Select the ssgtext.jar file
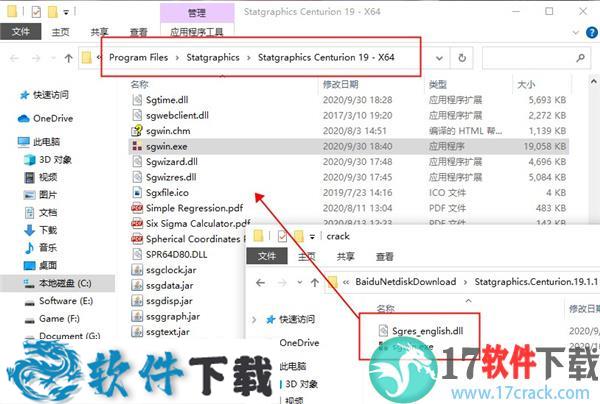Screen dimensions: 600x404 (168, 332)
